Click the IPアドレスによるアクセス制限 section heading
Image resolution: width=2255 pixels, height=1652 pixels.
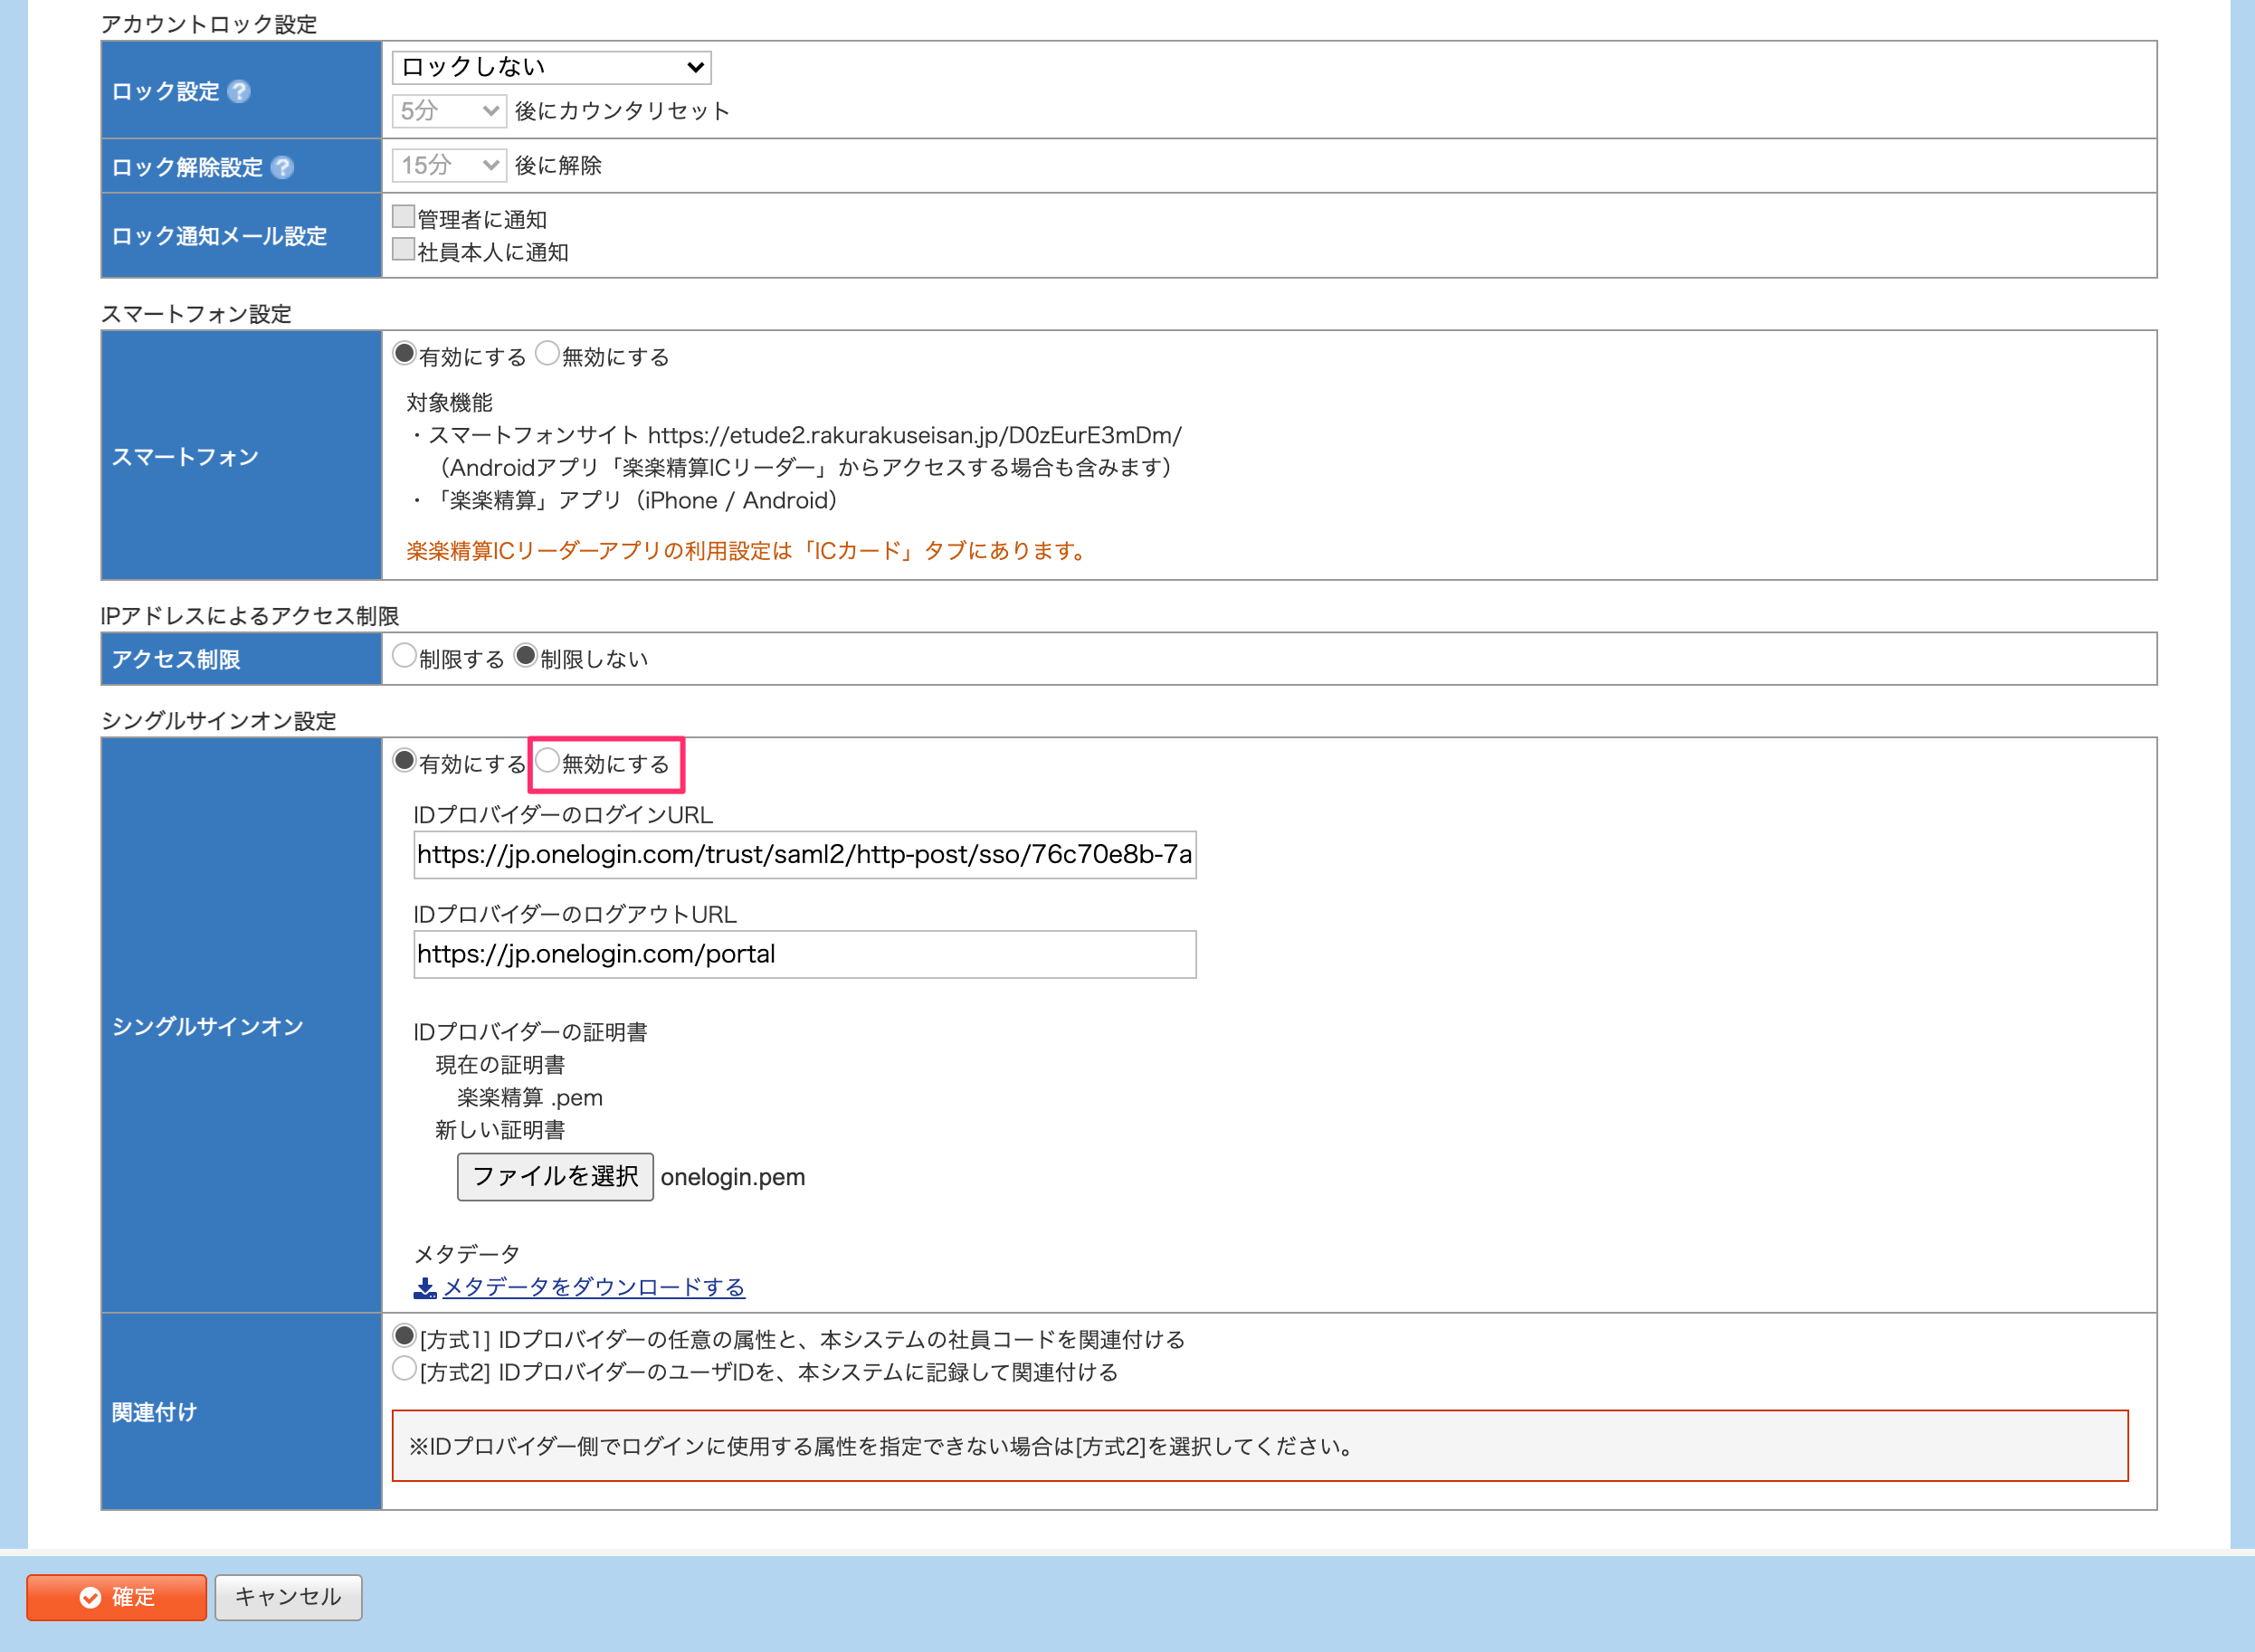(250, 616)
